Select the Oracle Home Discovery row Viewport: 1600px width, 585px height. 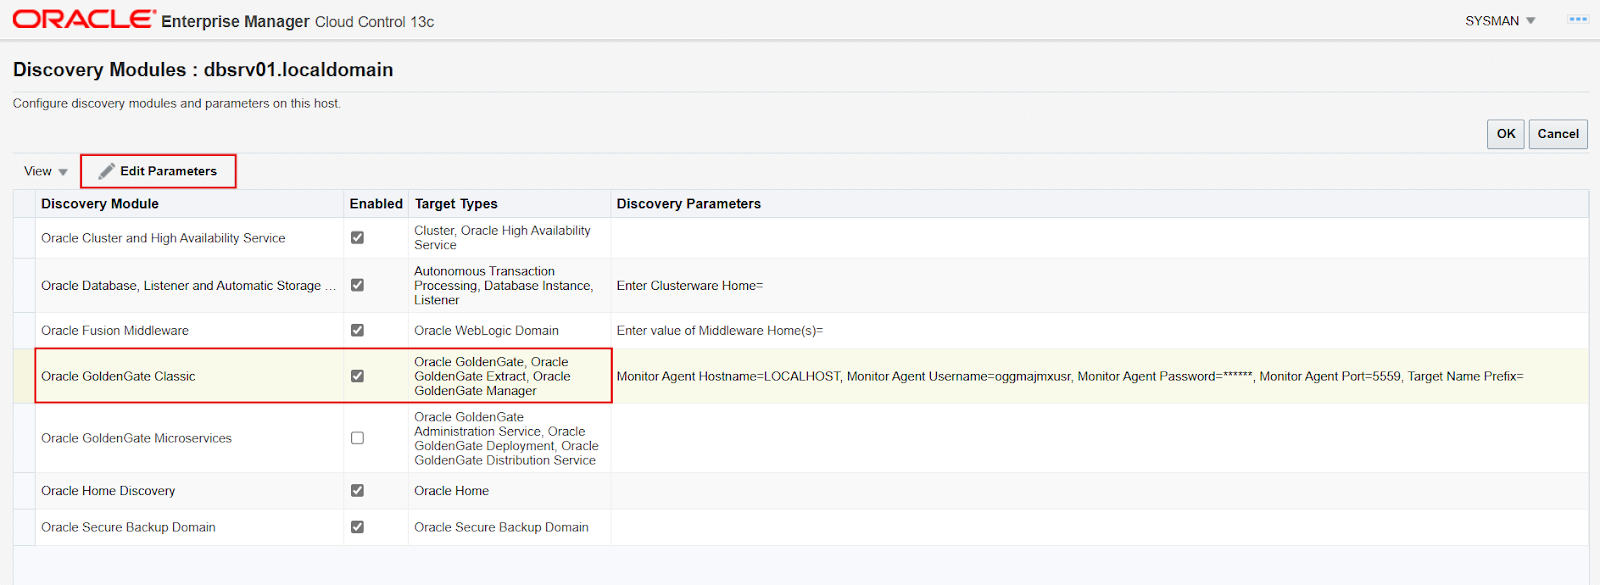[801, 491]
